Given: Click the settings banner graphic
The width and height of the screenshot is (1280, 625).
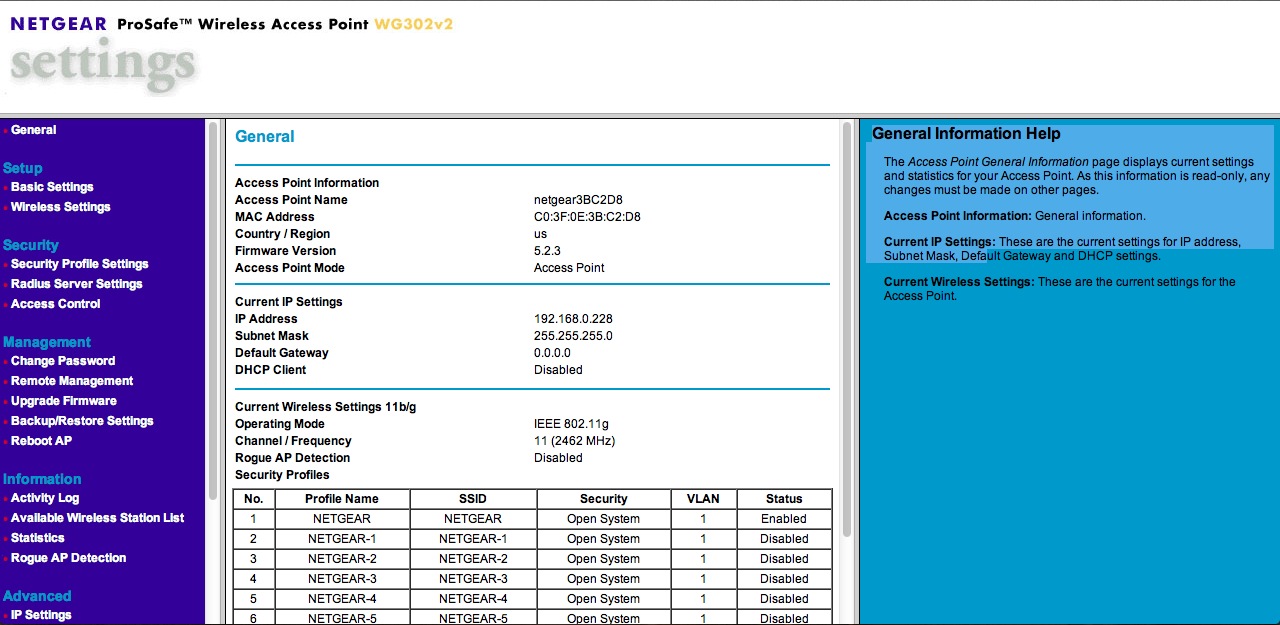Looking at the screenshot, I should point(103,65).
